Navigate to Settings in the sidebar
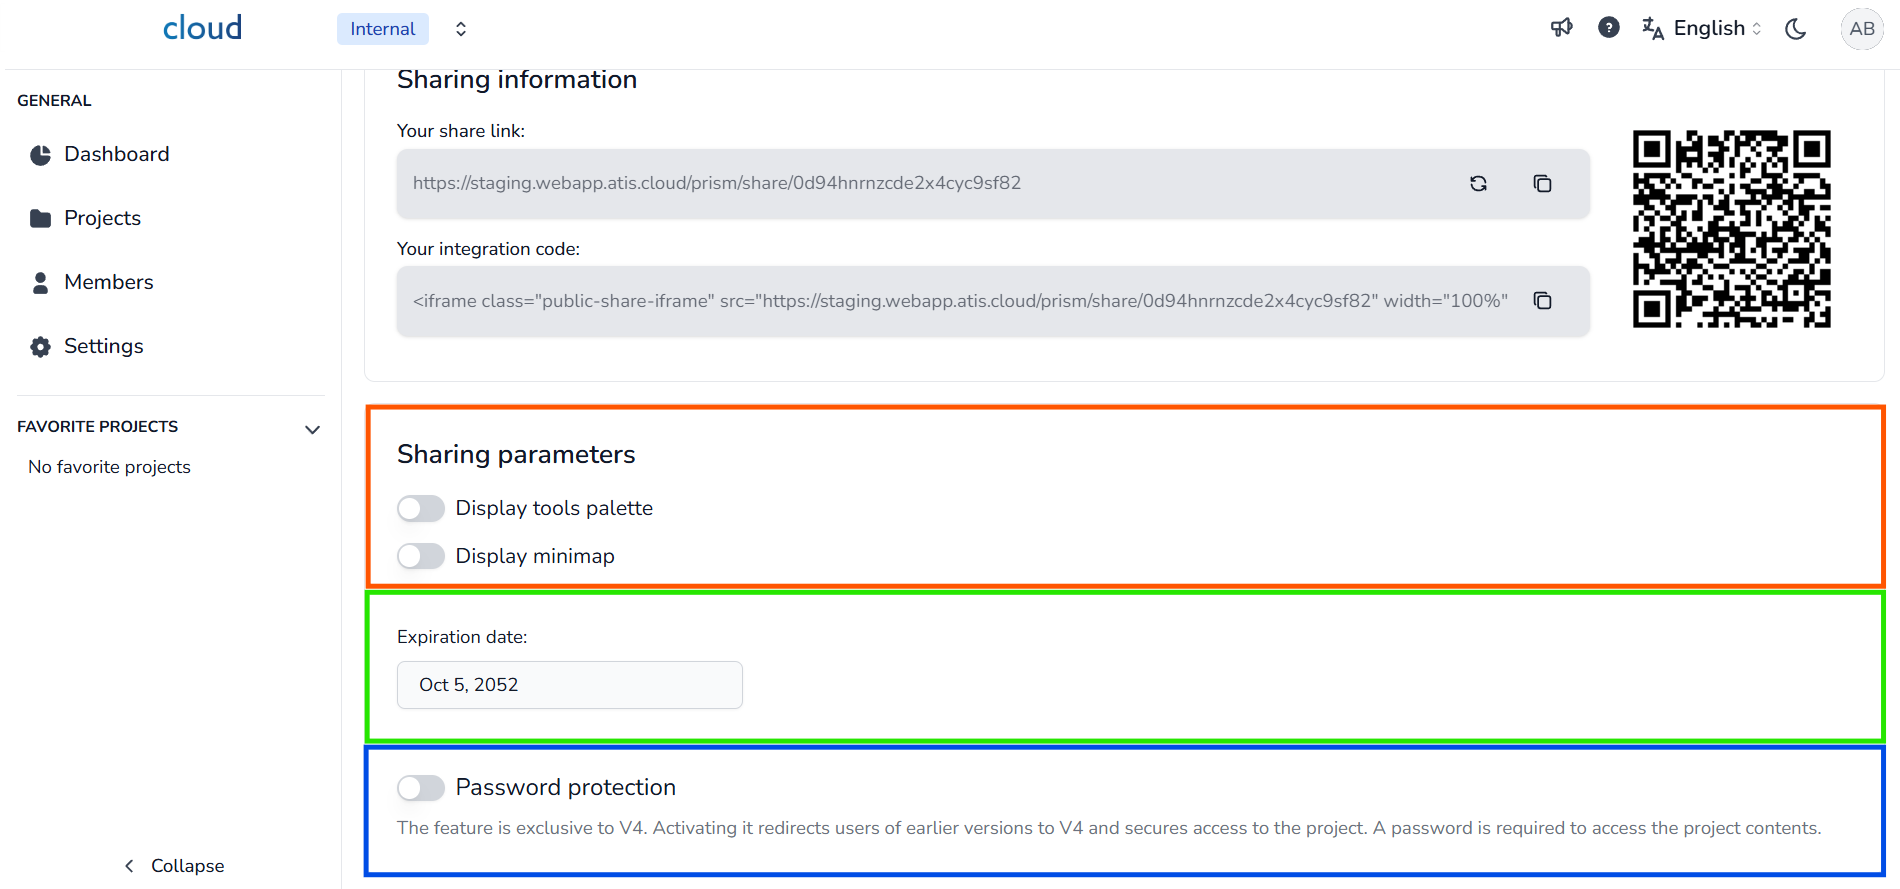 point(103,346)
